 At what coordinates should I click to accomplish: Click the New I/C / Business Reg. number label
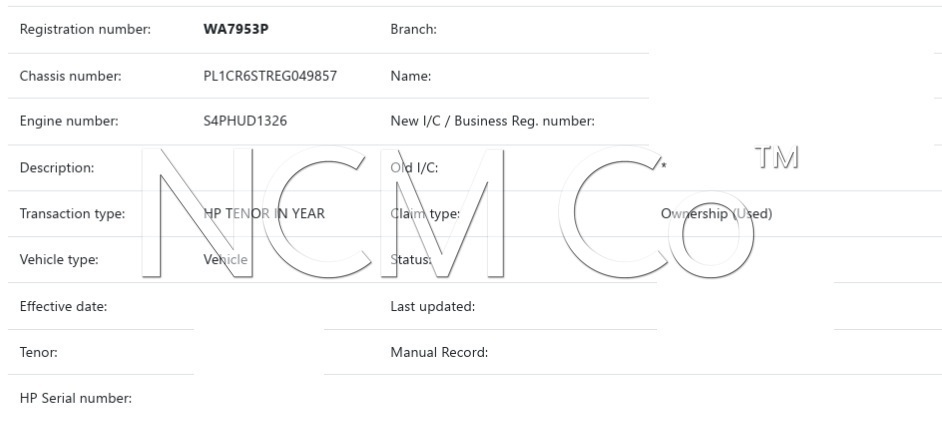click(492, 122)
